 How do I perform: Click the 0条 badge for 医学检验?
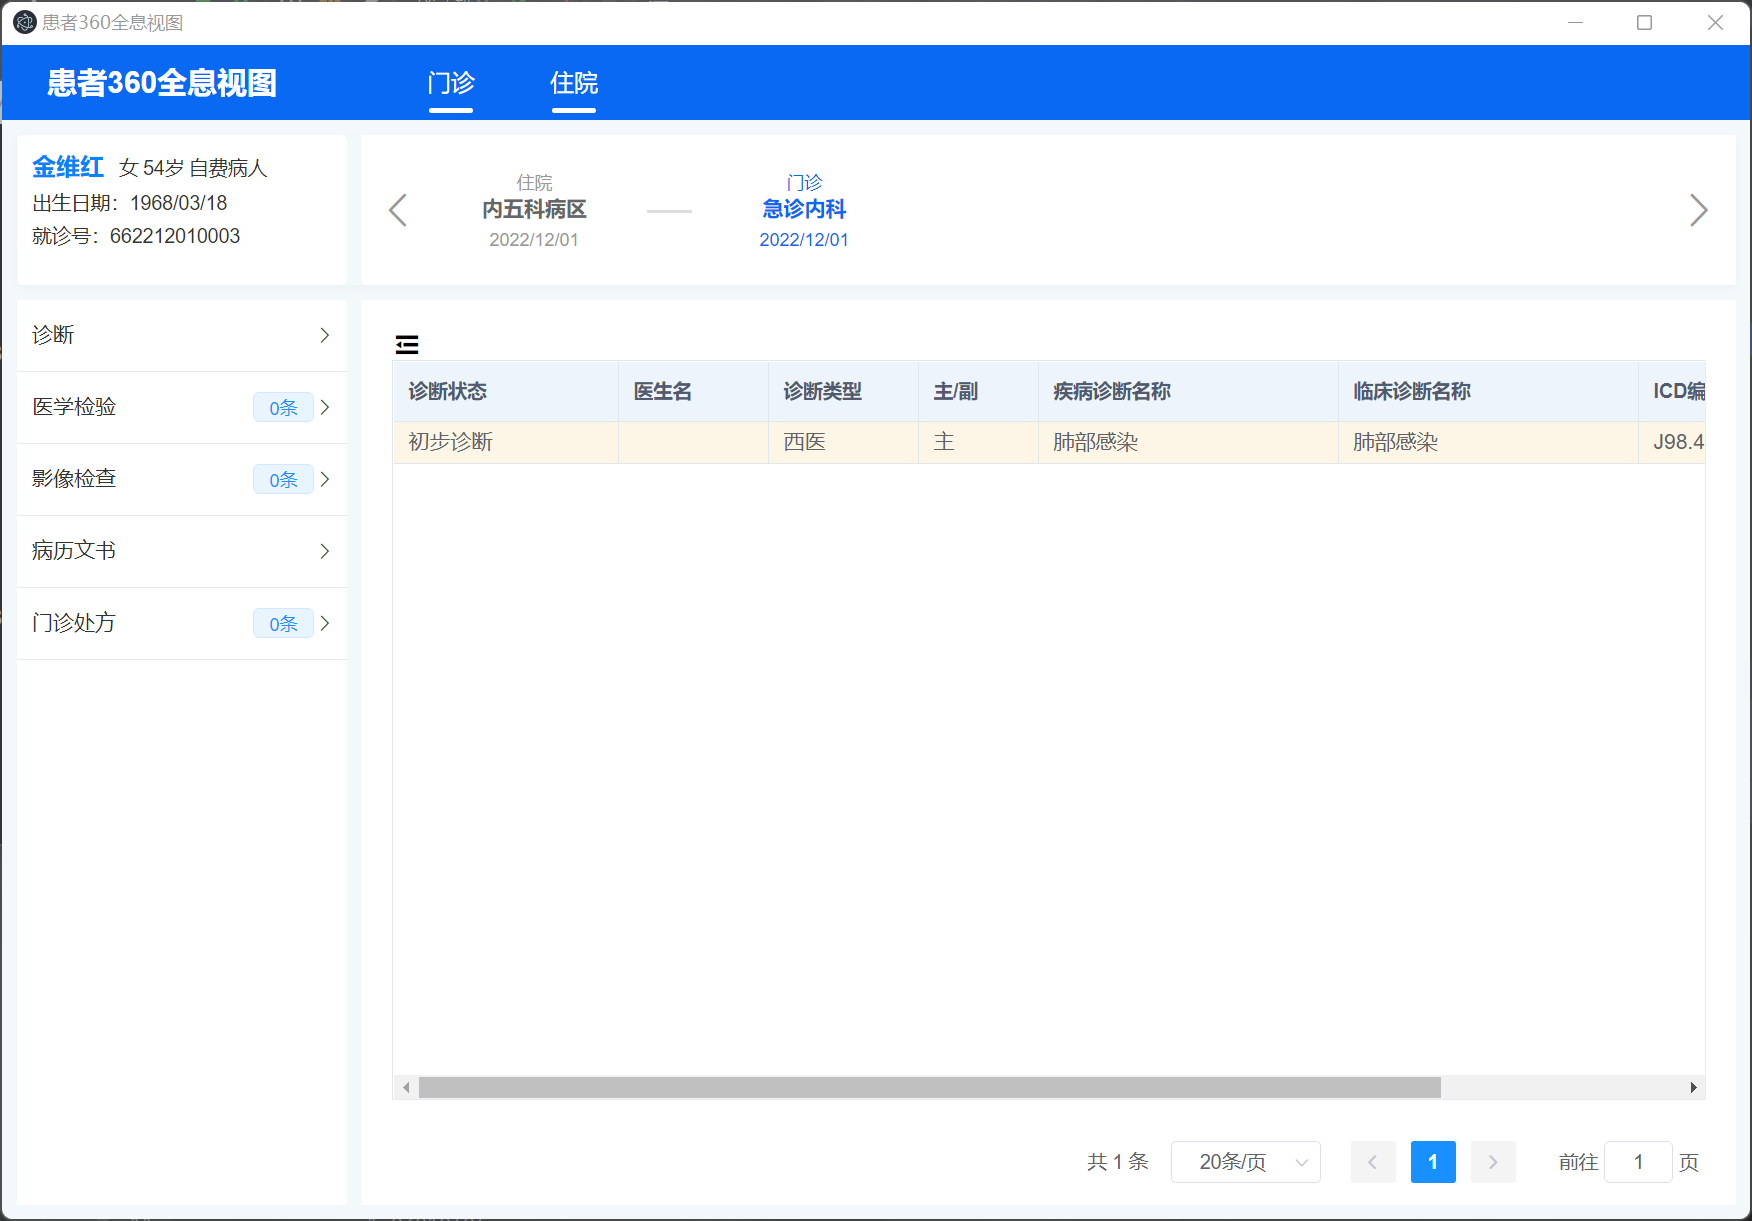click(283, 407)
